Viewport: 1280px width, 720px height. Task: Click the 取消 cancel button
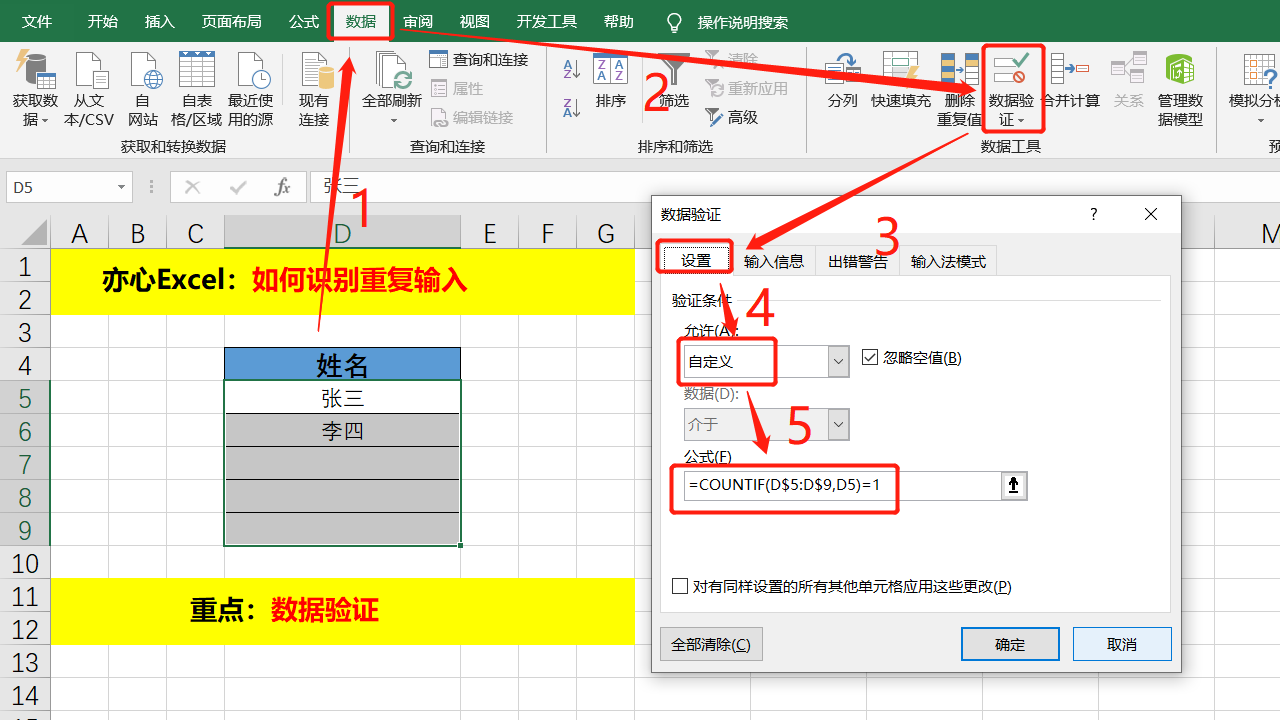click(x=1122, y=645)
